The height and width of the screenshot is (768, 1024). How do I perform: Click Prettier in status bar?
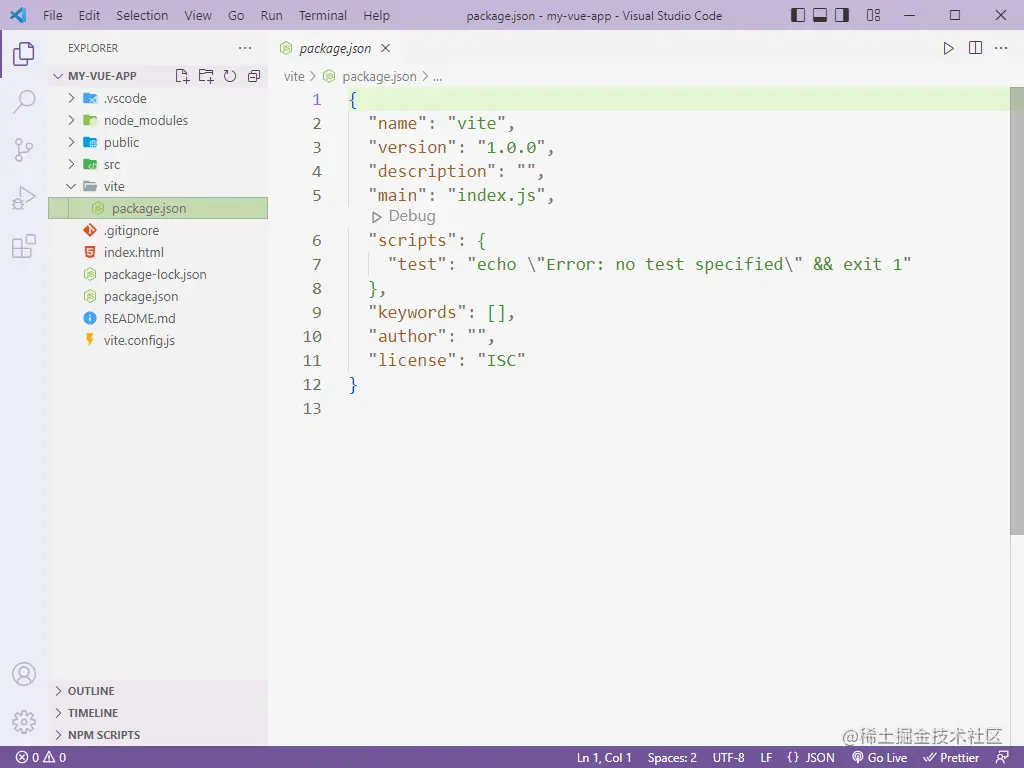click(951, 758)
